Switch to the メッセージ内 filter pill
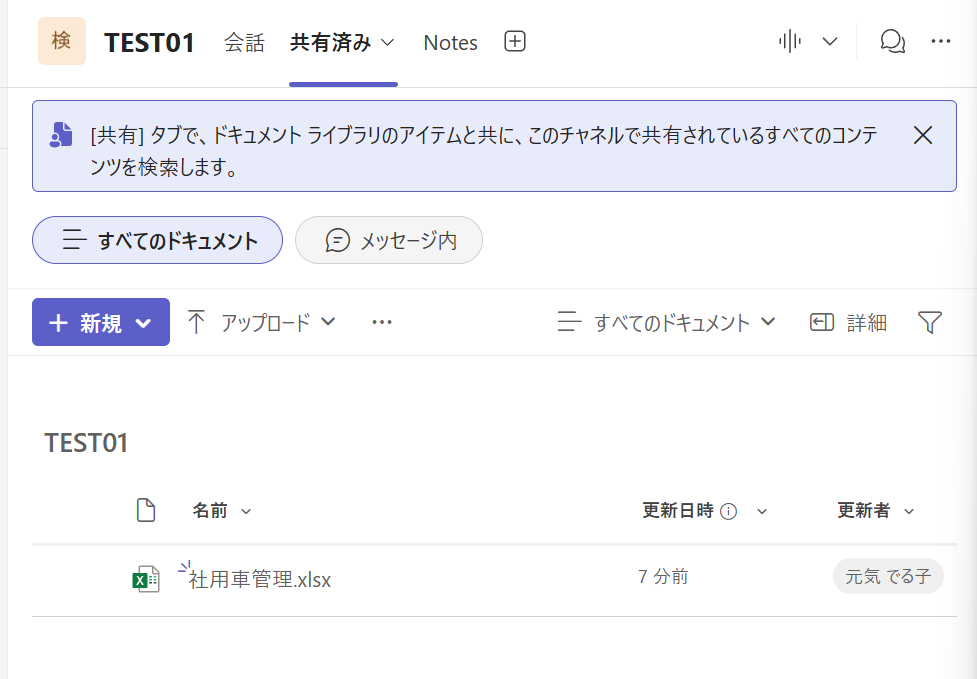Viewport: 977px width, 679px height. pos(390,240)
